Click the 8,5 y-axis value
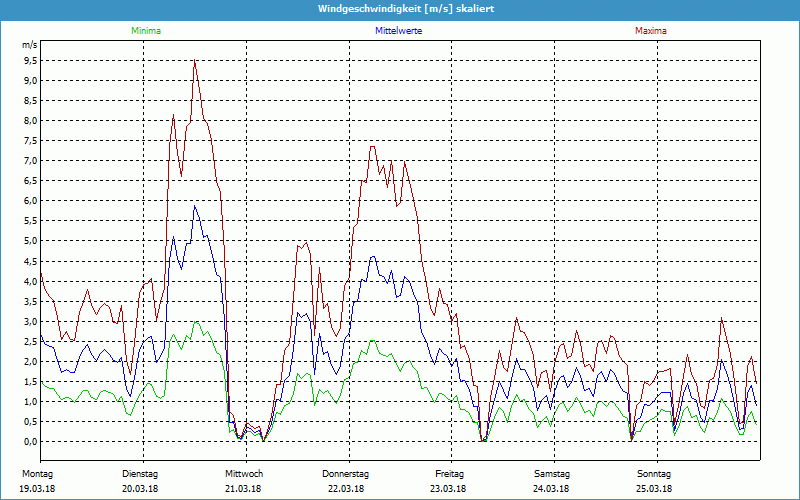This screenshot has height=500, width=800. pos(30,101)
